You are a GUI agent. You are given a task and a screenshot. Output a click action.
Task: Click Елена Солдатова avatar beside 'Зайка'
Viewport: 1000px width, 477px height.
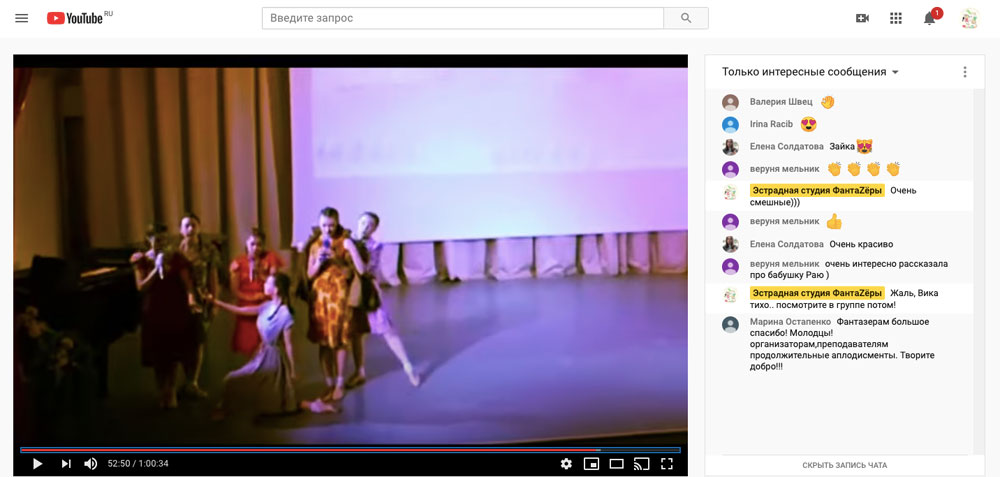(730, 147)
